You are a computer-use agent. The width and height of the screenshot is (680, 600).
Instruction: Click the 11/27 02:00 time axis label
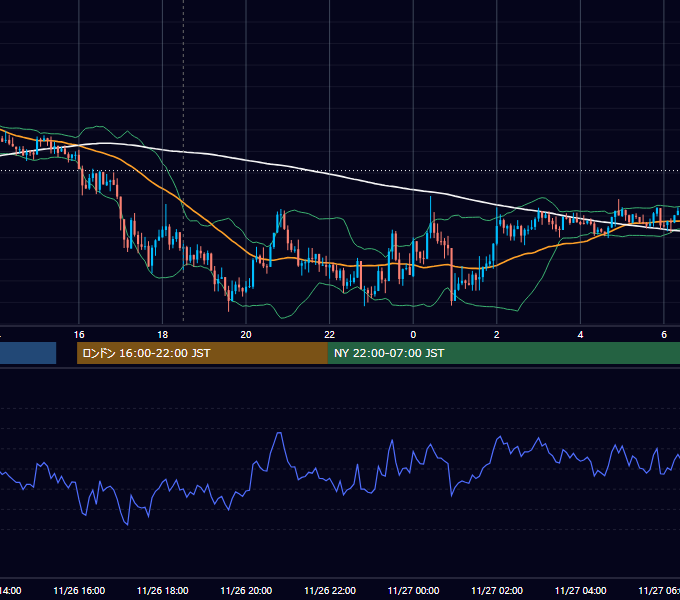(497, 590)
